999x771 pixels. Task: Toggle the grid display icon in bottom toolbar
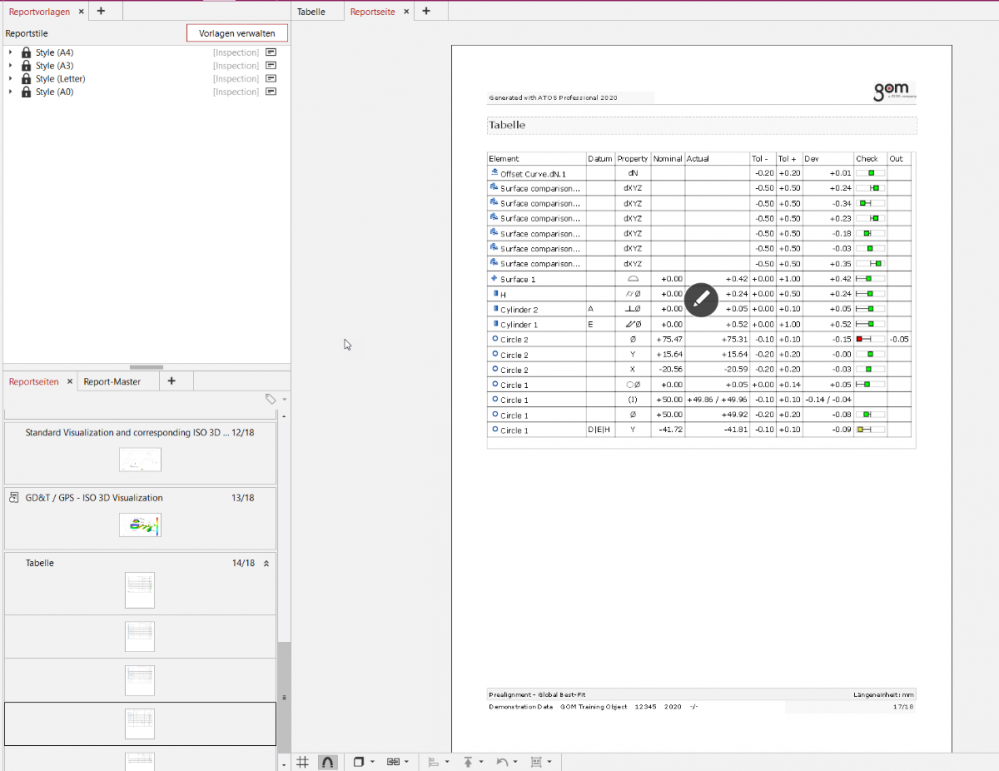303,762
